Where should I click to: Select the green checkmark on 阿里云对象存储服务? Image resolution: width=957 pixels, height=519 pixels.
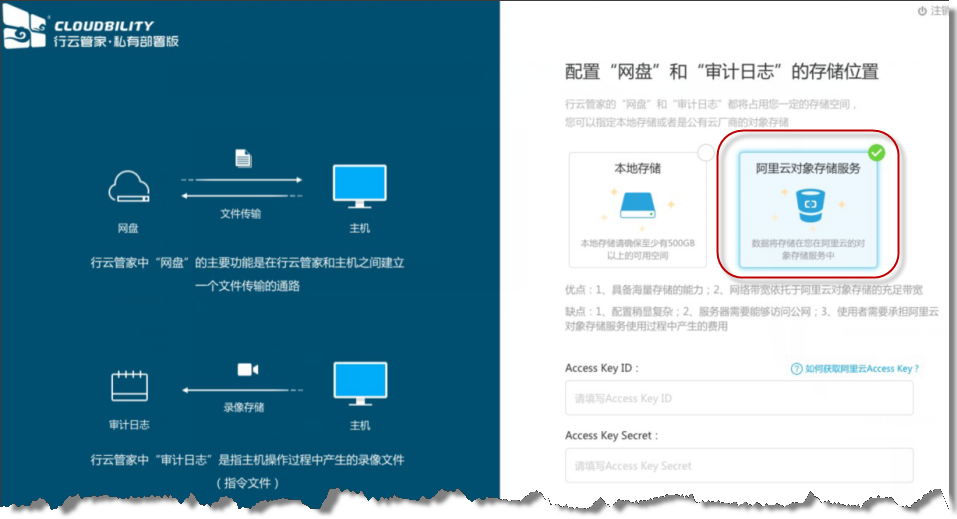point(876,152)
